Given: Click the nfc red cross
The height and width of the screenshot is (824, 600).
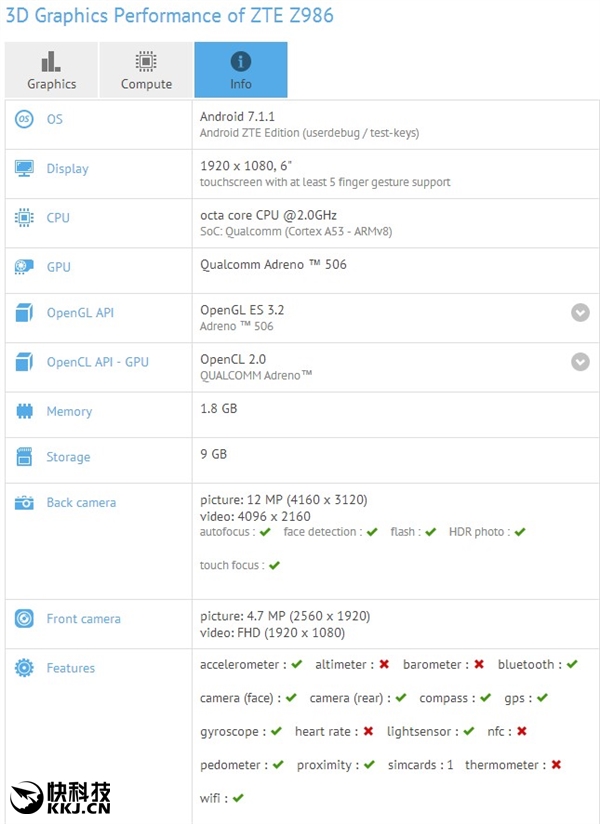Looking at the screenshot, I should pos(521,731).
